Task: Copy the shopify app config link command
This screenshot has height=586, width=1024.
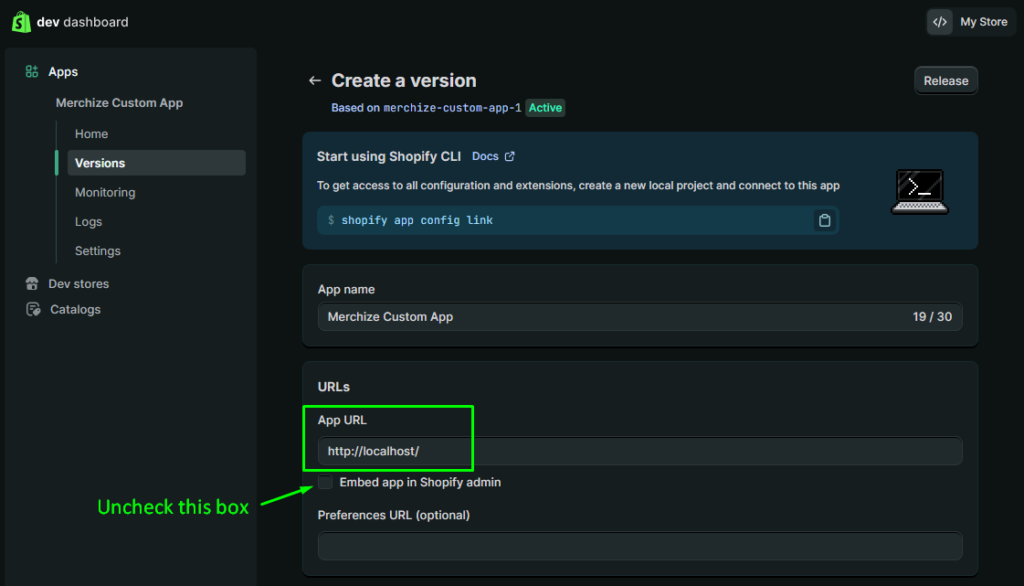Action: click(824, 220)
